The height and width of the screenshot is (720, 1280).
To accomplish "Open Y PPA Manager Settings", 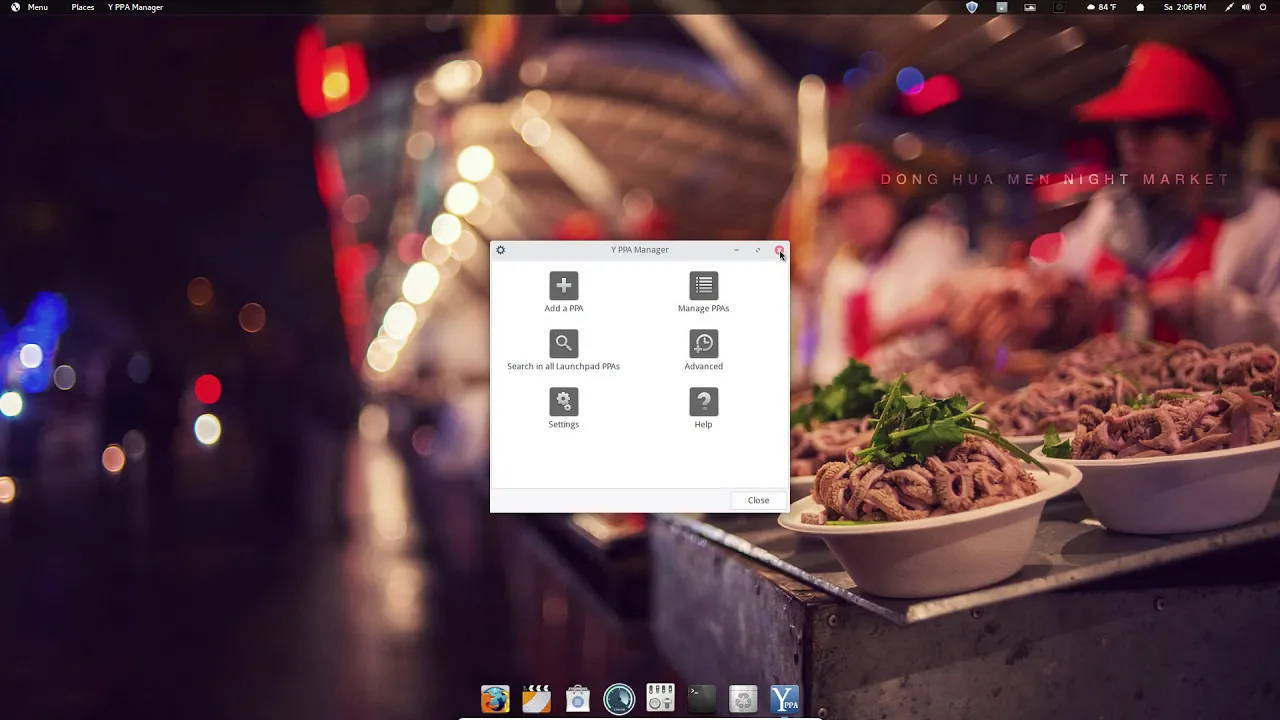I will click(564, 408).
